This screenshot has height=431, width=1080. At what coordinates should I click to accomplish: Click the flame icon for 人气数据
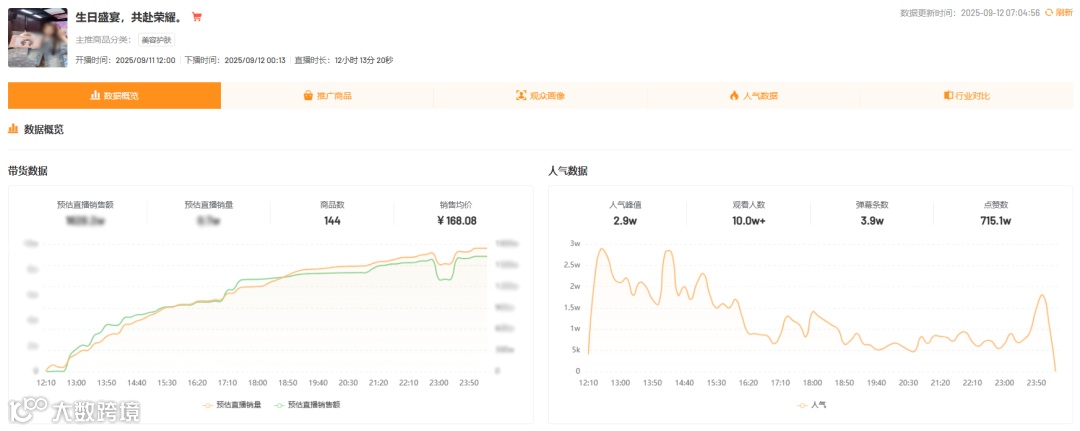(734, 96)
